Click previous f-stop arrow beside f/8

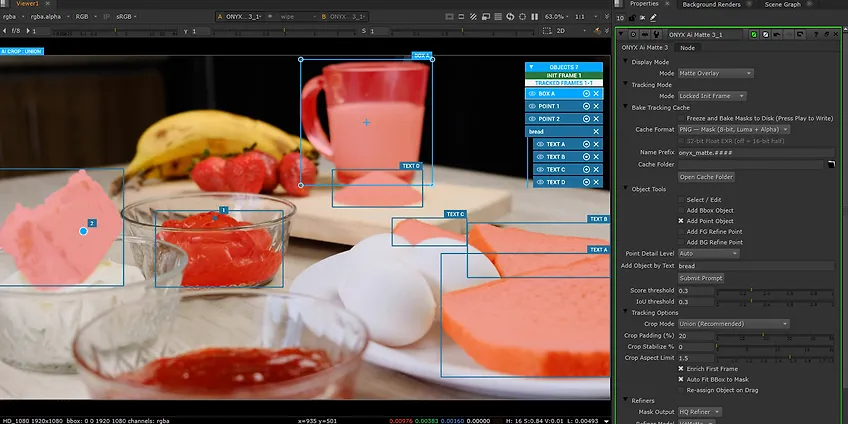[x=5, y=31]
